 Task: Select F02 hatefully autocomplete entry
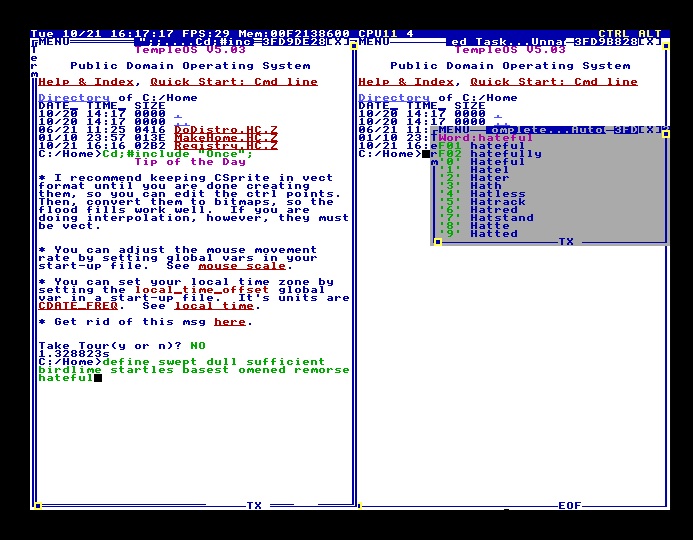tap(490, 154)
